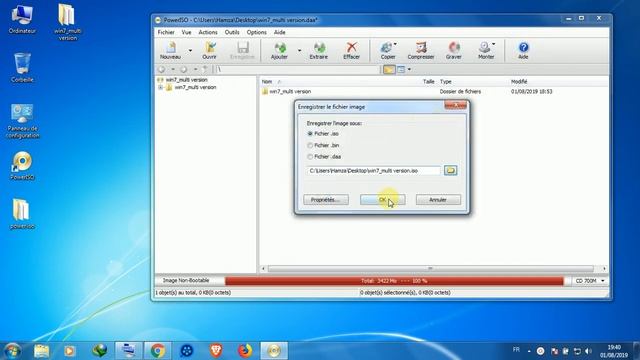Open the Options menu
This screenshot has width=640, height=360.
pos(256,32)
